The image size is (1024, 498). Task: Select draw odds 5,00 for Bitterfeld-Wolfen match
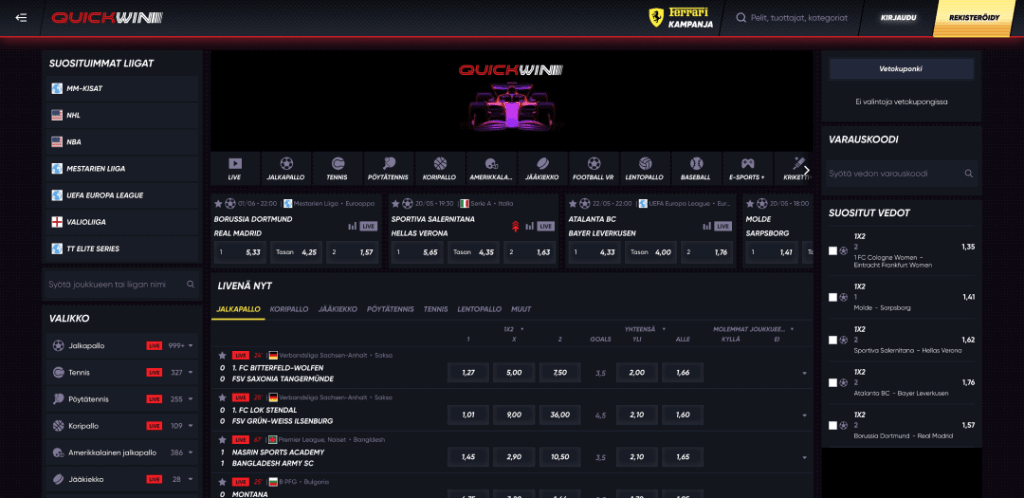[x=514, y=373]
